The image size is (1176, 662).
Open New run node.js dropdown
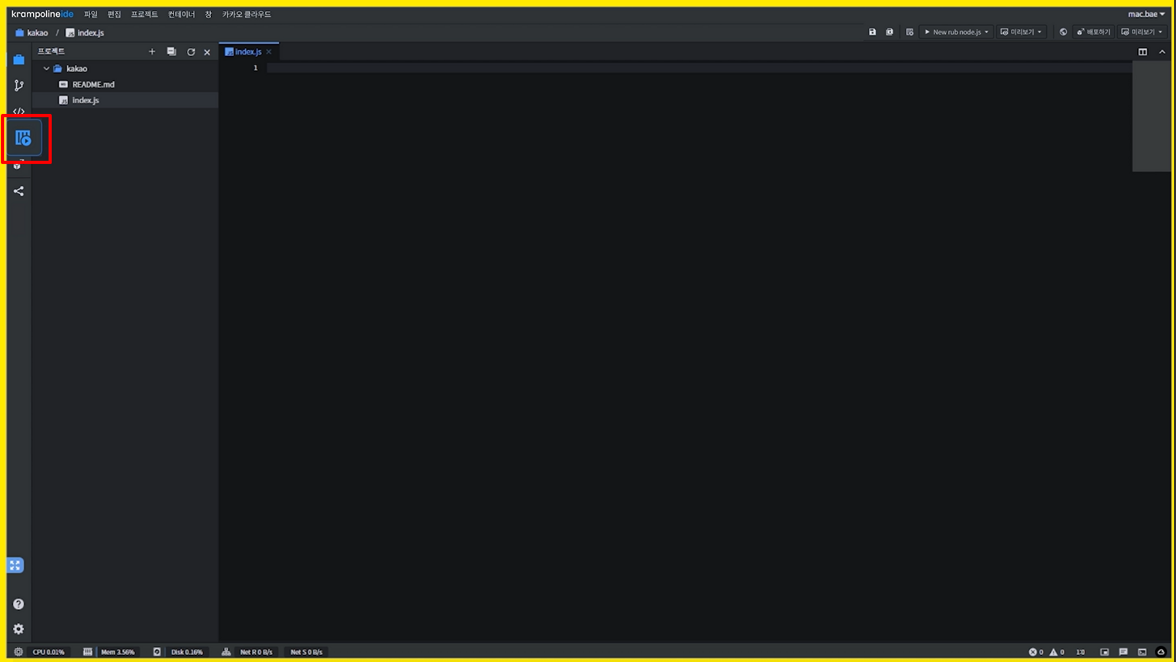pyautogui.click(x=956, y=32)
